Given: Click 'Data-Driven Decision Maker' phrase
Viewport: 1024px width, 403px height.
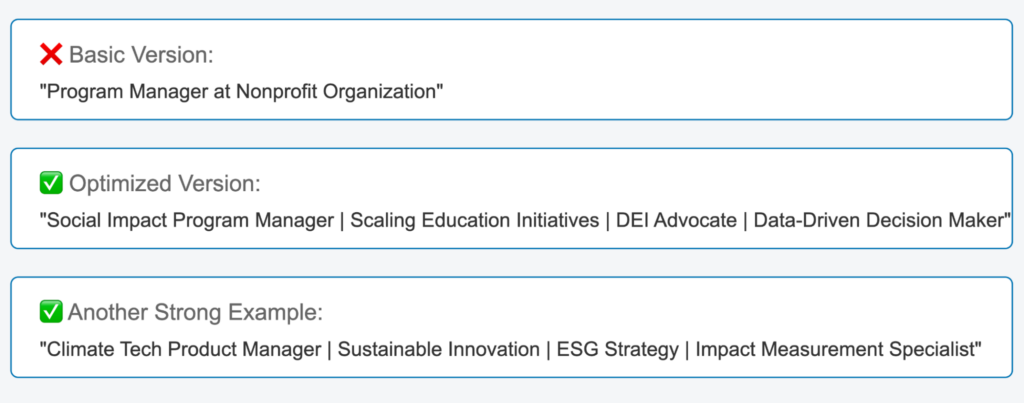Looking at the screenshot, I should tap(878, 220).
